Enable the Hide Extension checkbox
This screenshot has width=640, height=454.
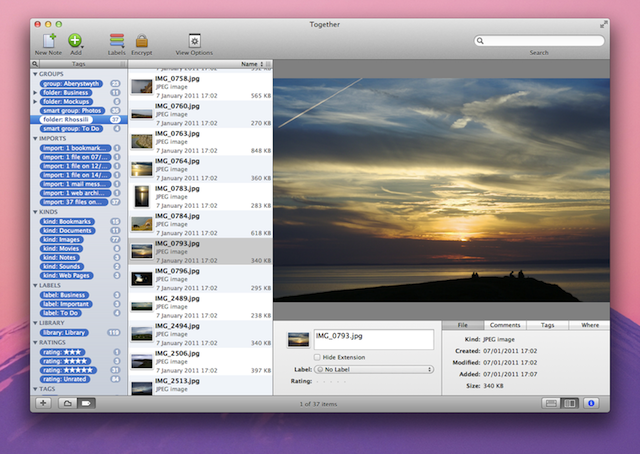coord(318,357)
